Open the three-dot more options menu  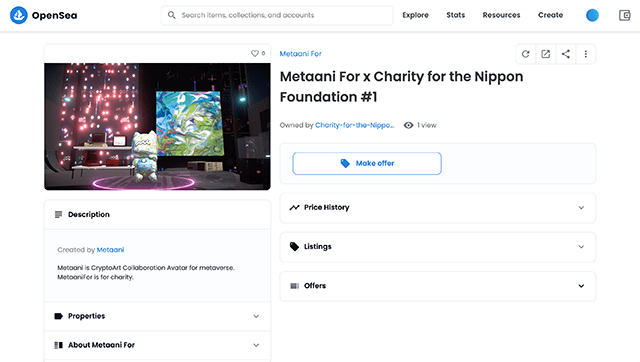[x=586, y=54]
